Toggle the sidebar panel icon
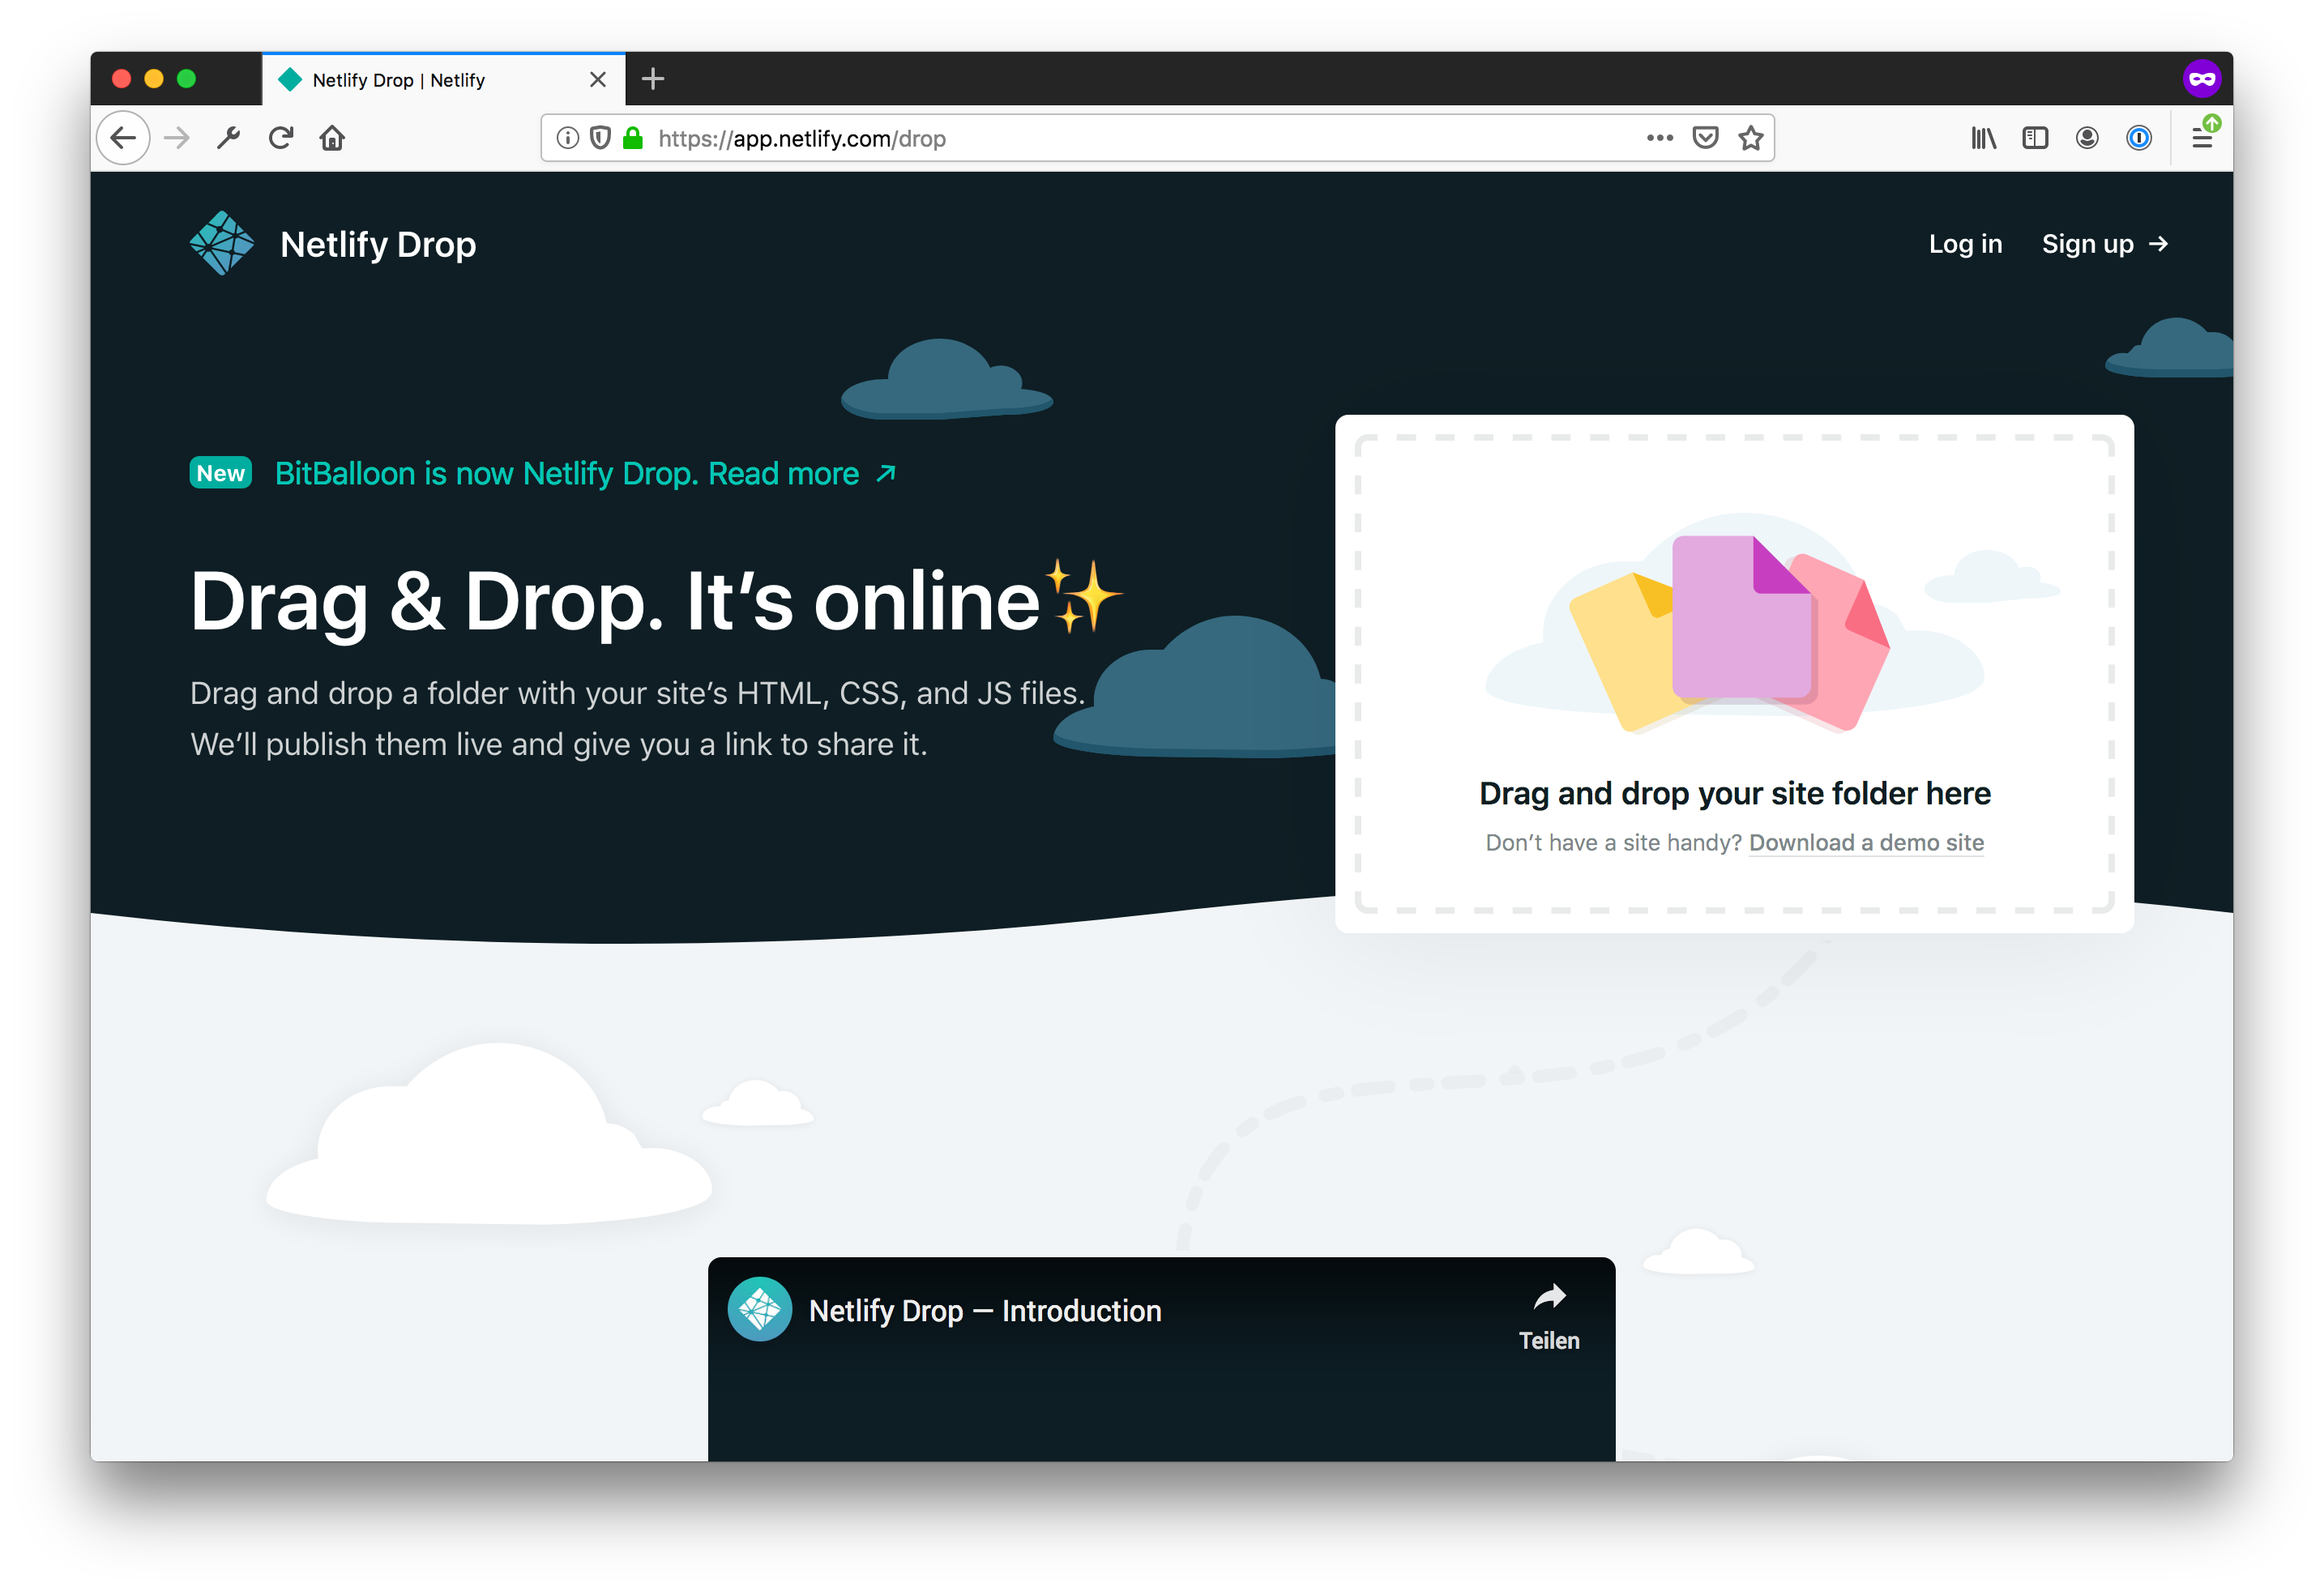Screen dimensions: 2324x1591 [x=2035, y=138]
